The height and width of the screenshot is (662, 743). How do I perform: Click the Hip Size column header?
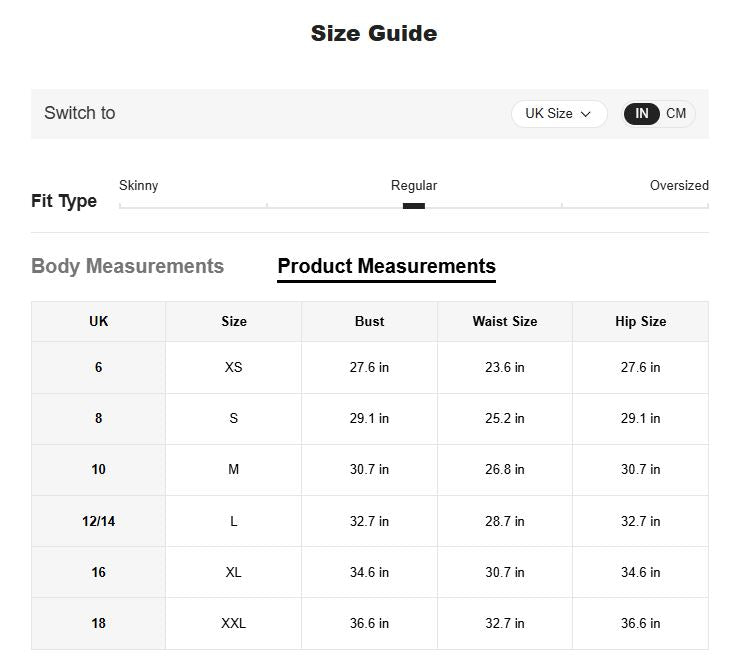pyautogui.click(x=640, y=321)
